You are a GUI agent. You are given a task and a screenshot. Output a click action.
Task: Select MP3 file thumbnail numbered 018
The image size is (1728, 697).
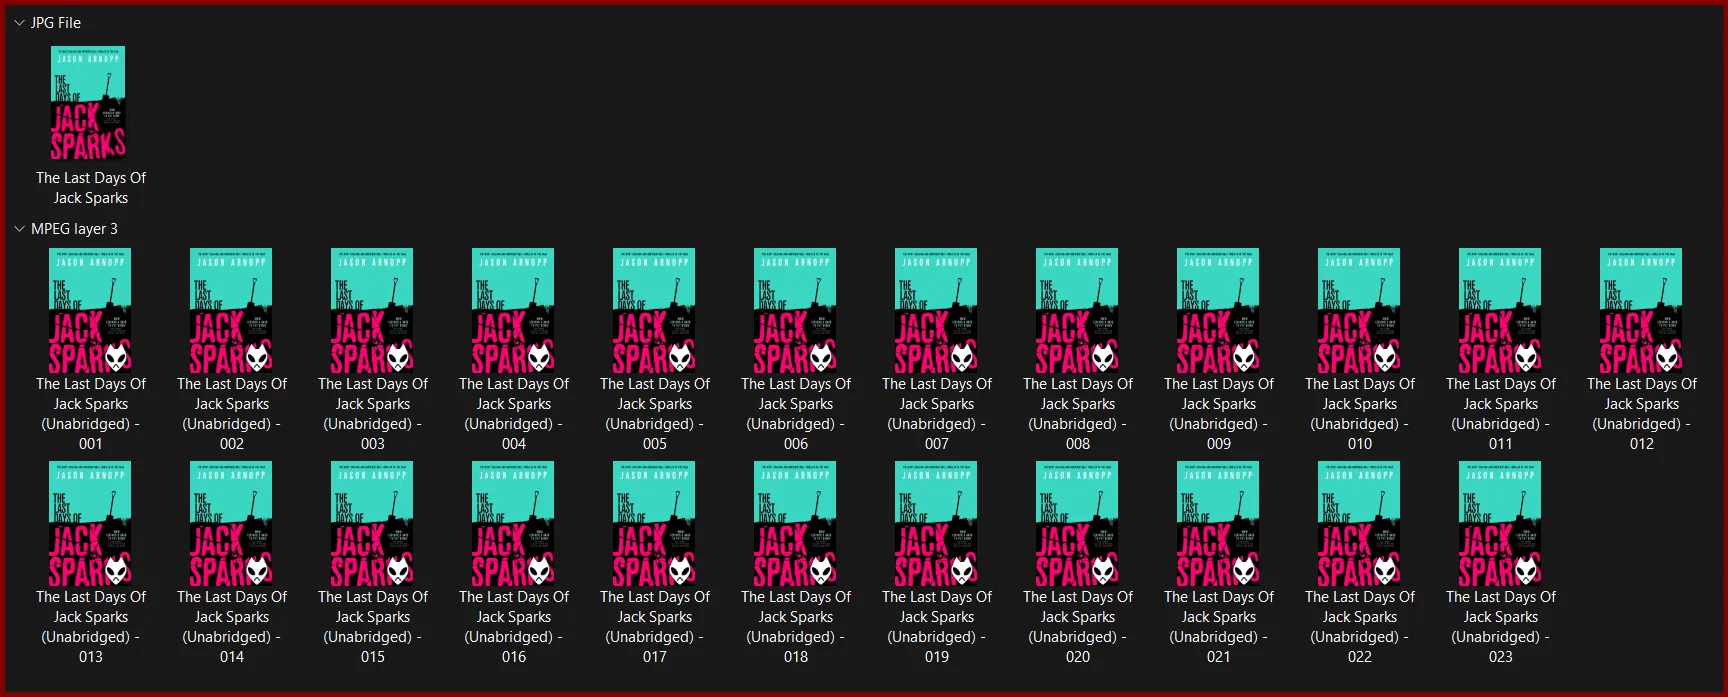point(796,523)
